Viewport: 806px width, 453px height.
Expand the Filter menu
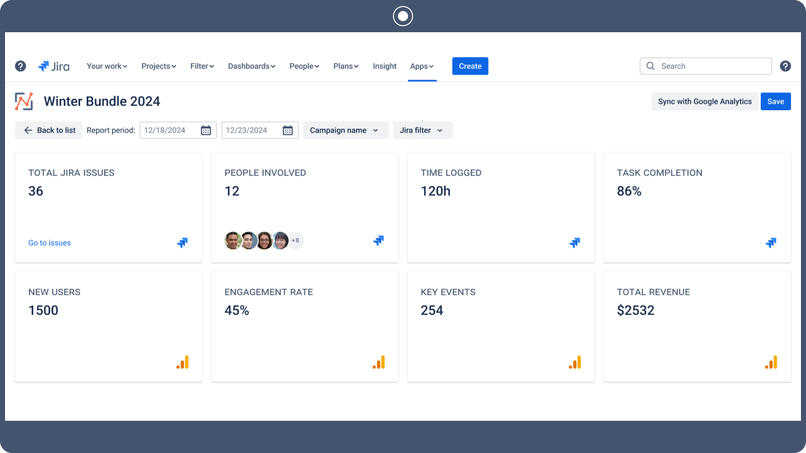pos(202,66)
